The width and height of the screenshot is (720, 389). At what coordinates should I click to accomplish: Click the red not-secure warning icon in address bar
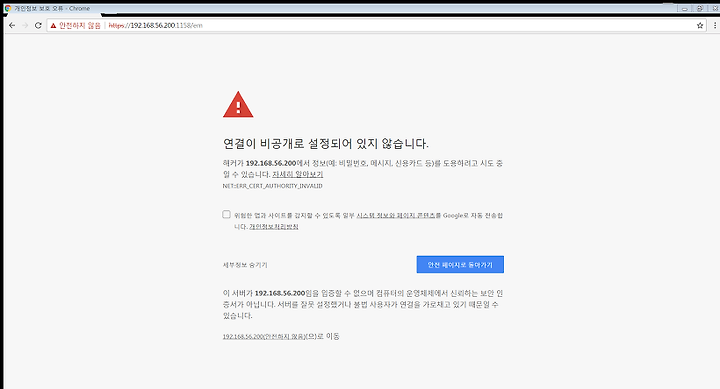click(x=53, y=26)
